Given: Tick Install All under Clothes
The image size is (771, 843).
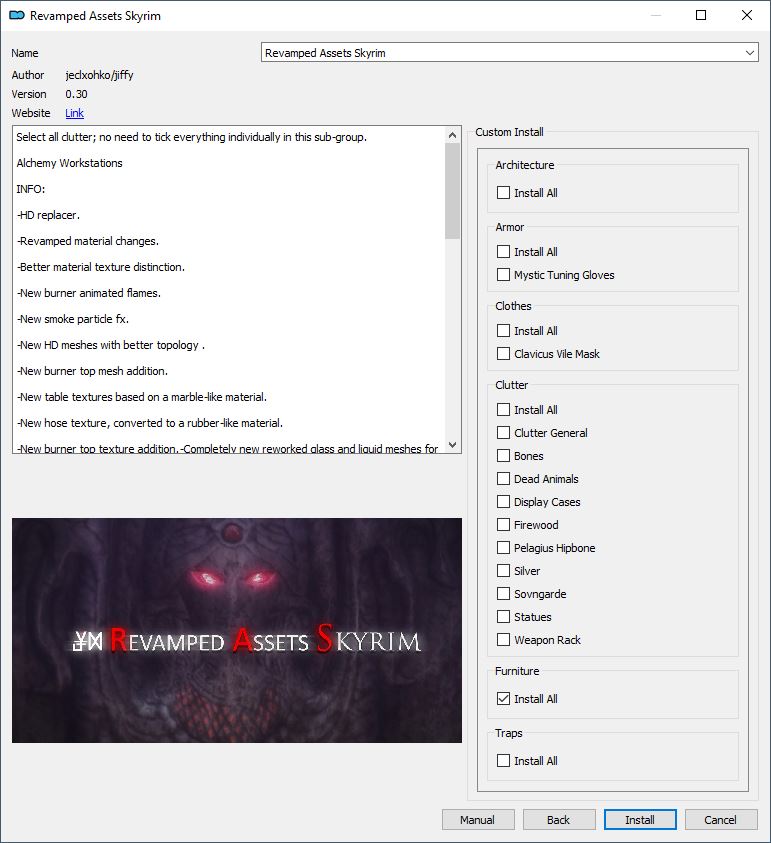Looking at the screenshot, I should coord(503,331).
